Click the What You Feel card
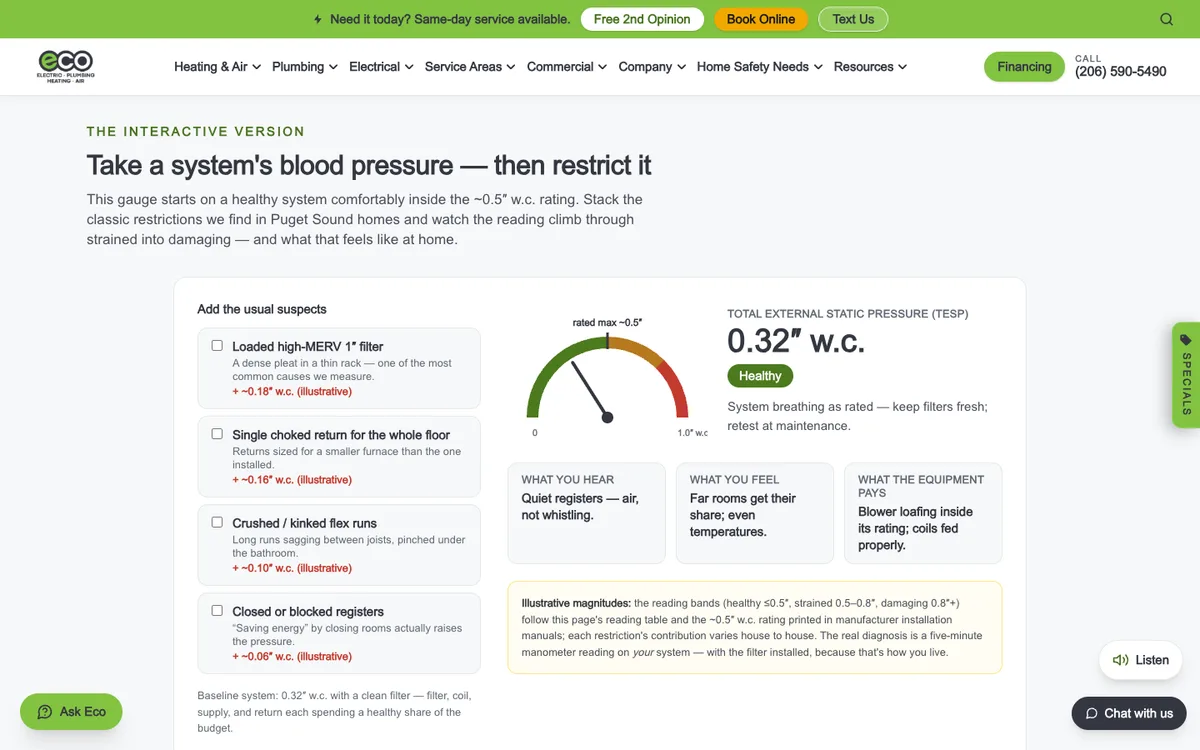 click(755, 513)
